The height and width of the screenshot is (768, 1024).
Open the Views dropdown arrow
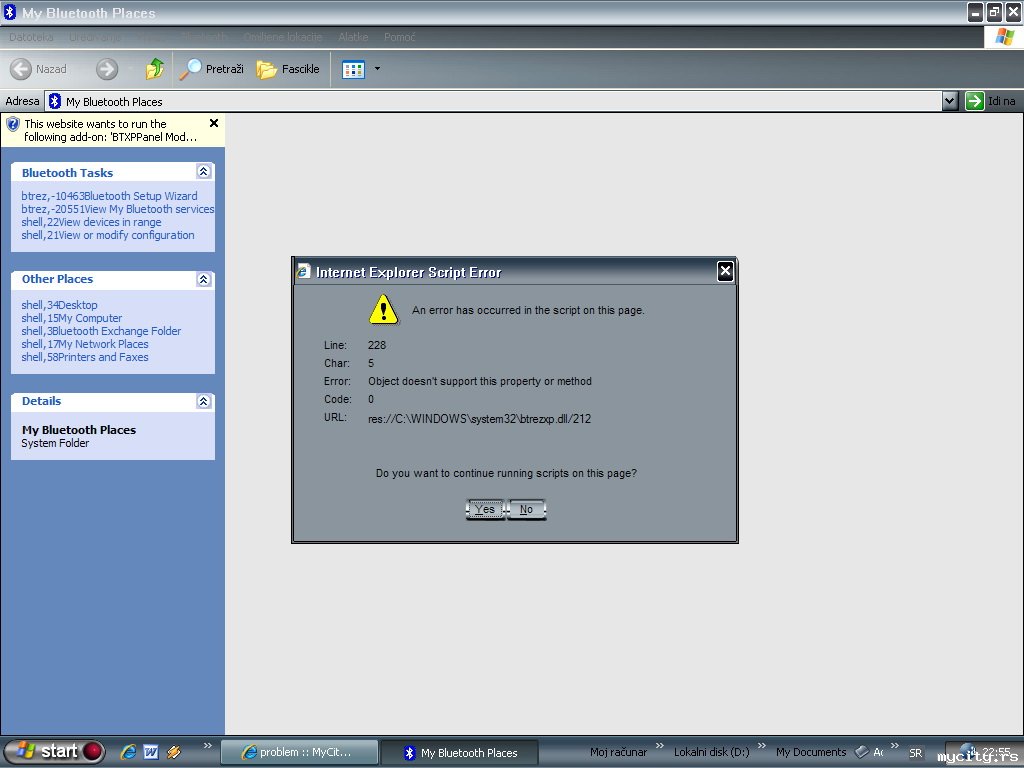(x=377, y=69)
